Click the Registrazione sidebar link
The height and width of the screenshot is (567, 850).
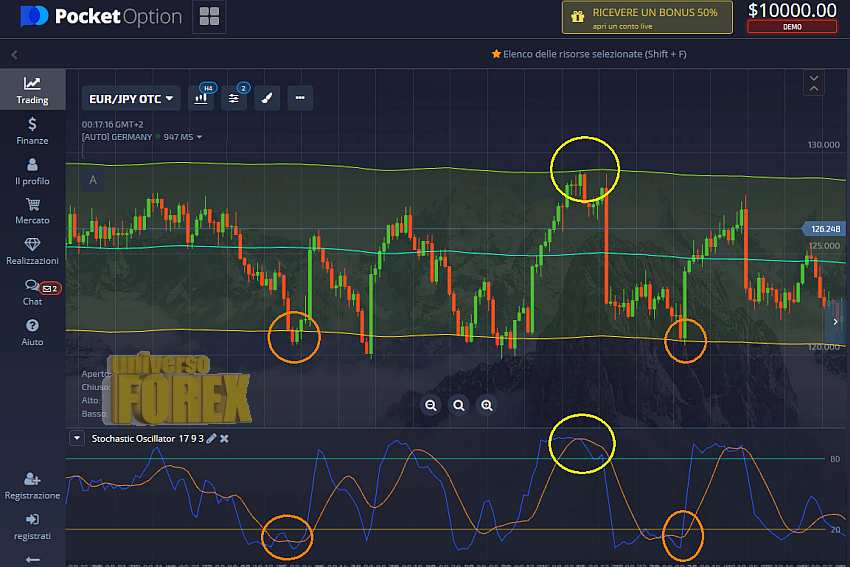pos(32,486)
